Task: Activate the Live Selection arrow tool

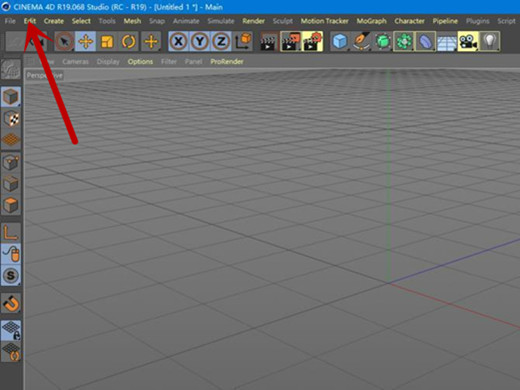Action: (64, 42)
